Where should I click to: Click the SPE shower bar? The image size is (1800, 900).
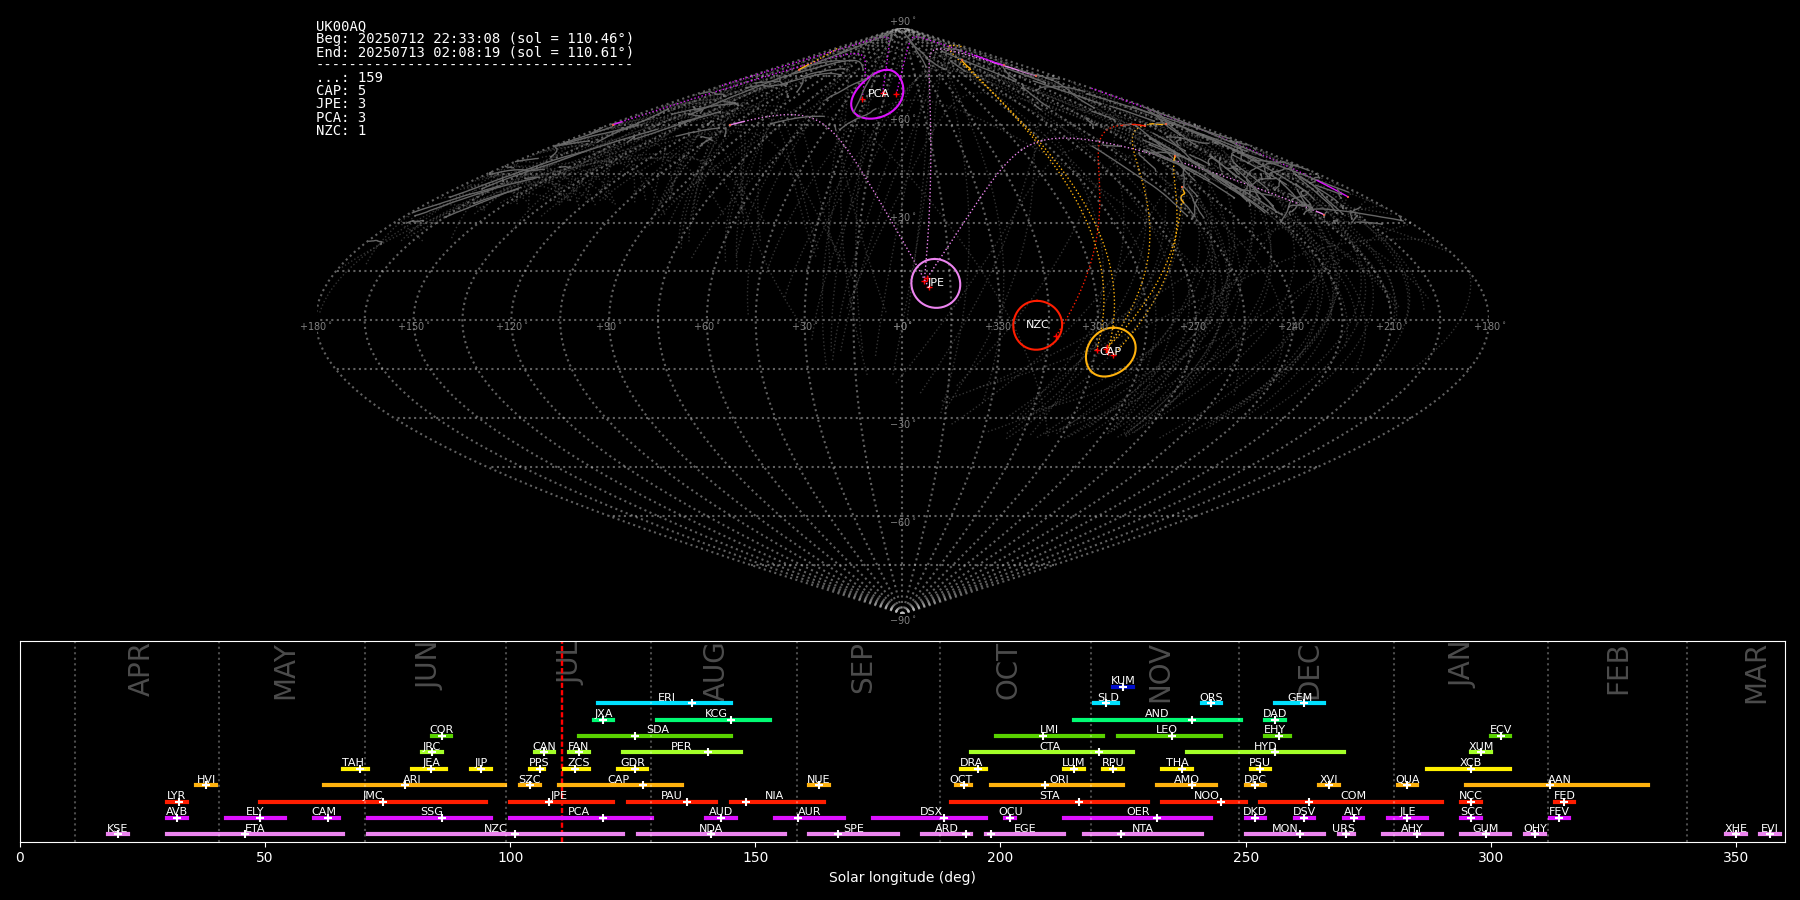[x=853, y=834]
